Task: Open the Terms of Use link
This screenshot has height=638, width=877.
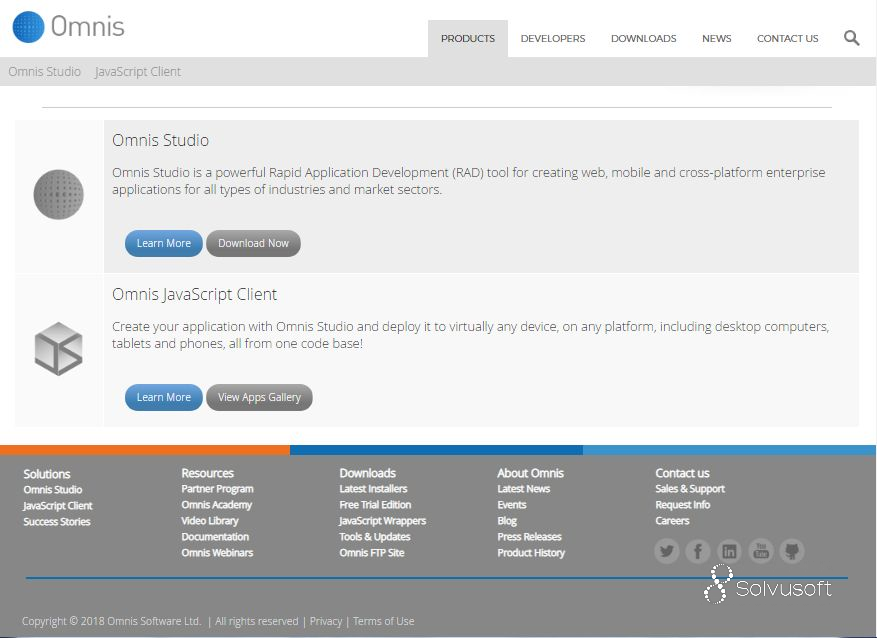Action: tap(384, 621)
